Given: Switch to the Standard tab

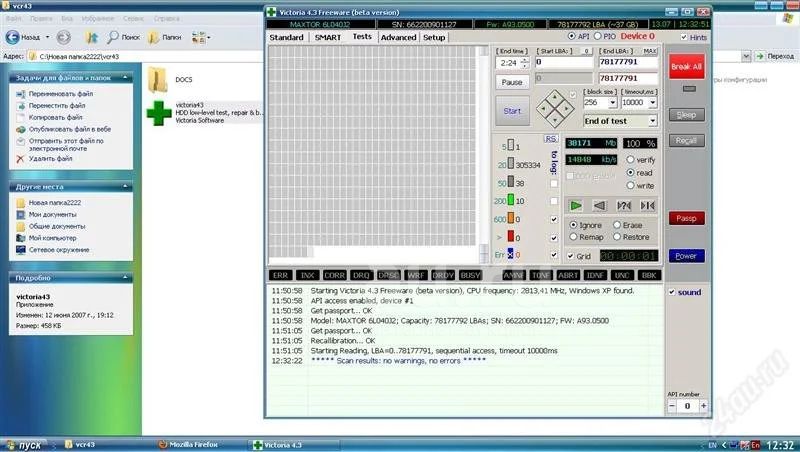Looking at the screenshot, I should (286, 37).
